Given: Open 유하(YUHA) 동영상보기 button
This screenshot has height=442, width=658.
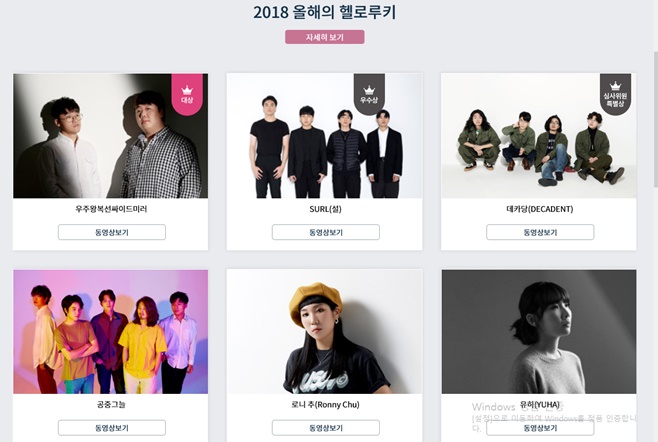Looking at the screenshot, I should [x=540, y=428].
